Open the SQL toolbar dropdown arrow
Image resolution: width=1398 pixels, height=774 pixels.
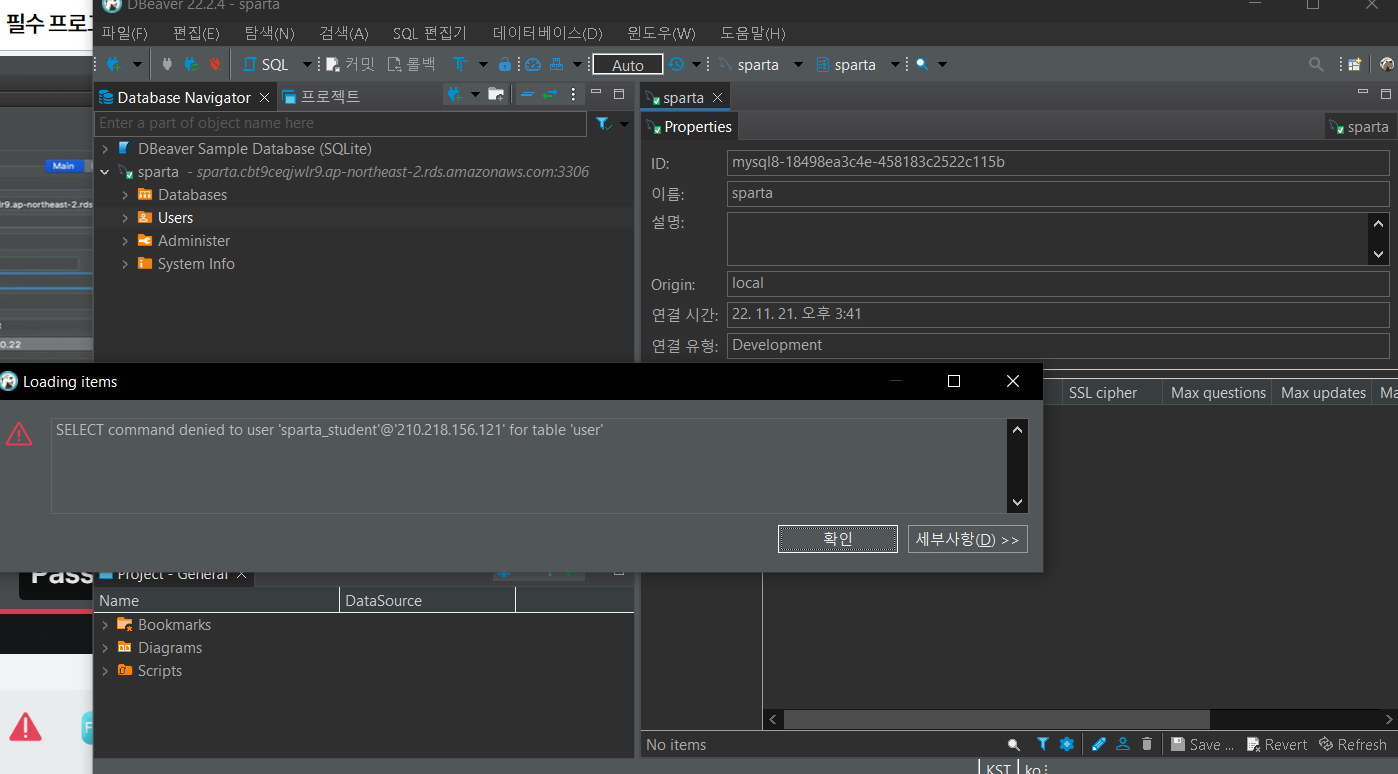pos(307,65)
